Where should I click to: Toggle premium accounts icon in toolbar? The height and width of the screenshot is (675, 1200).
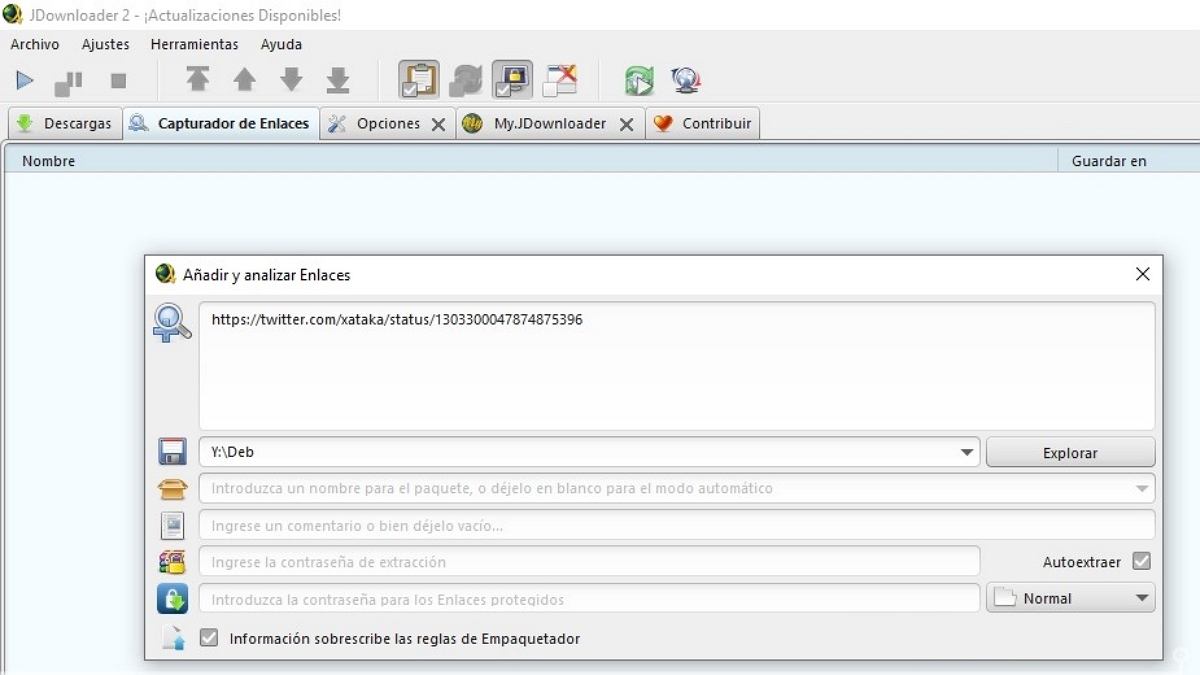coord(513,80)
